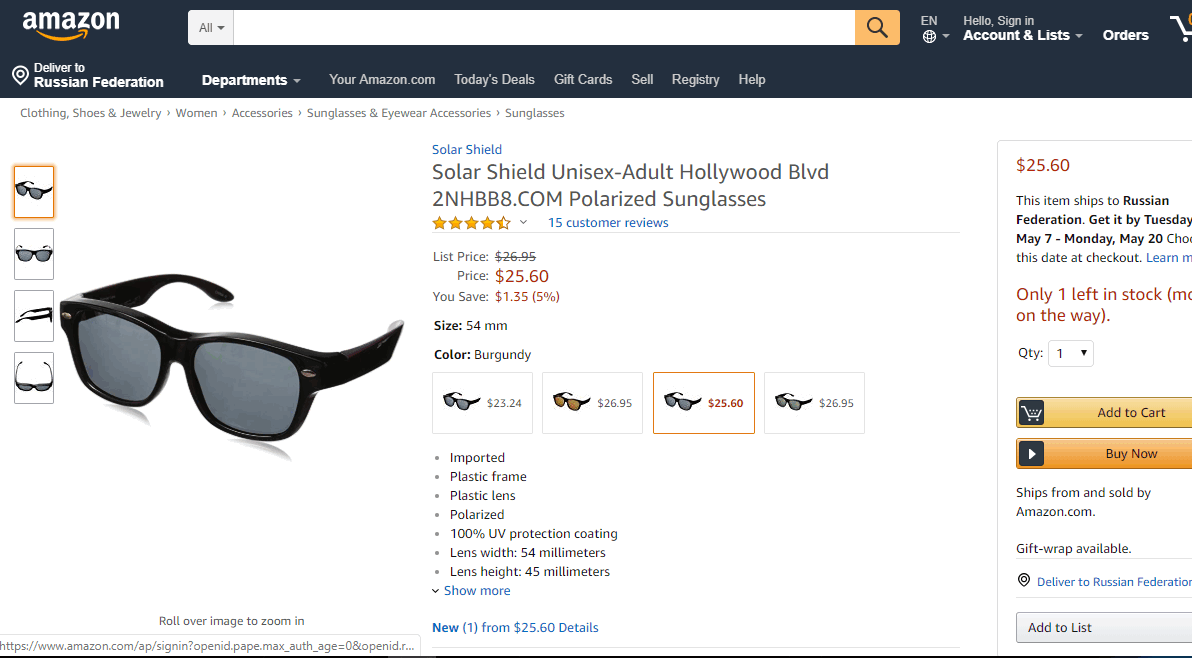Open the All search category dropdown
The image size is (1192, 658).
point(211,28)
